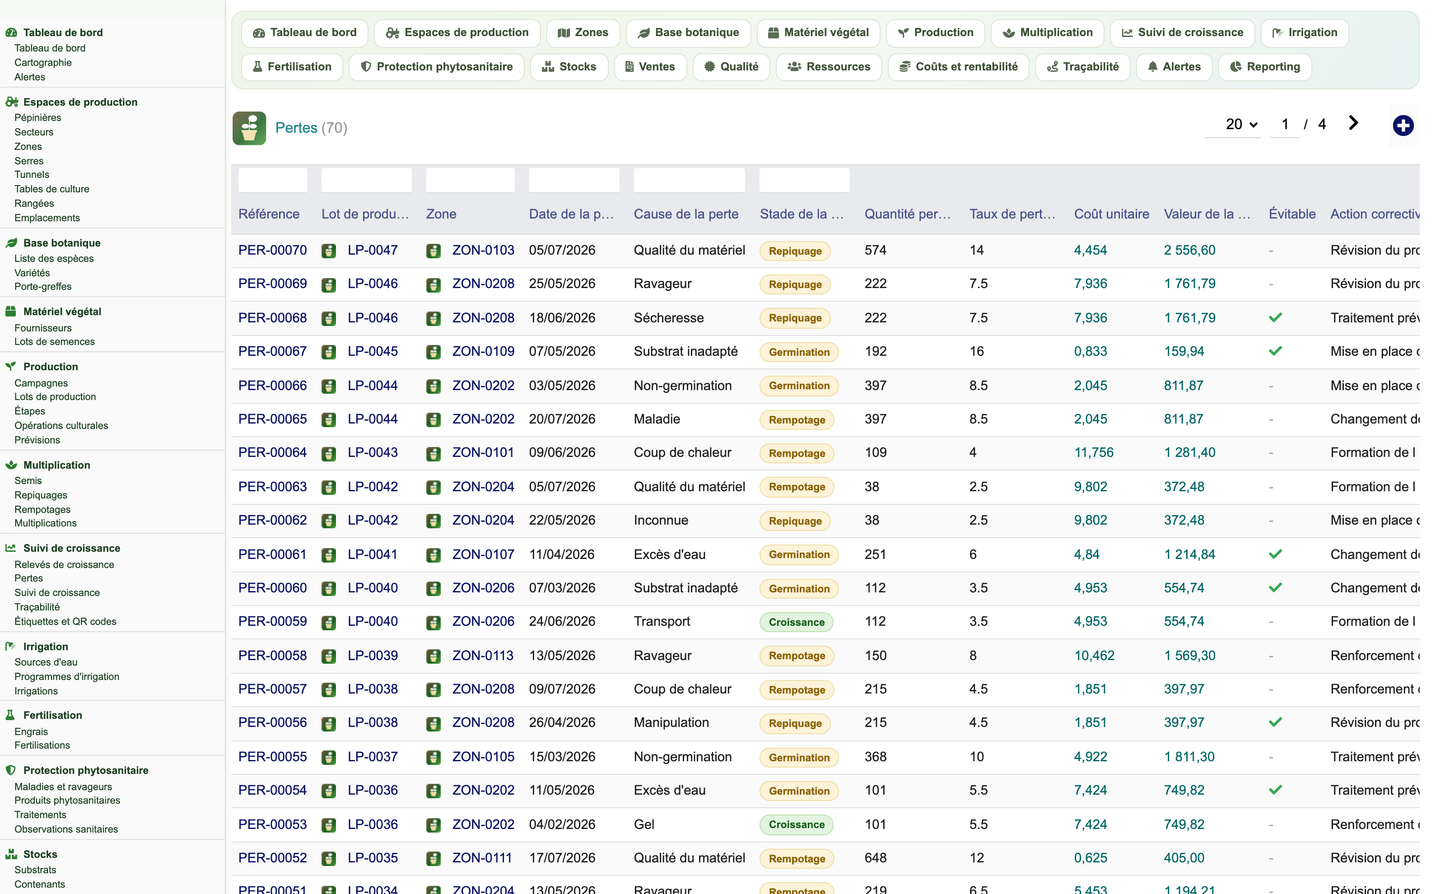Click Irrigation sidebar icon
Image resolution: width=1445 pixels, height=894 pixels.
11,647
